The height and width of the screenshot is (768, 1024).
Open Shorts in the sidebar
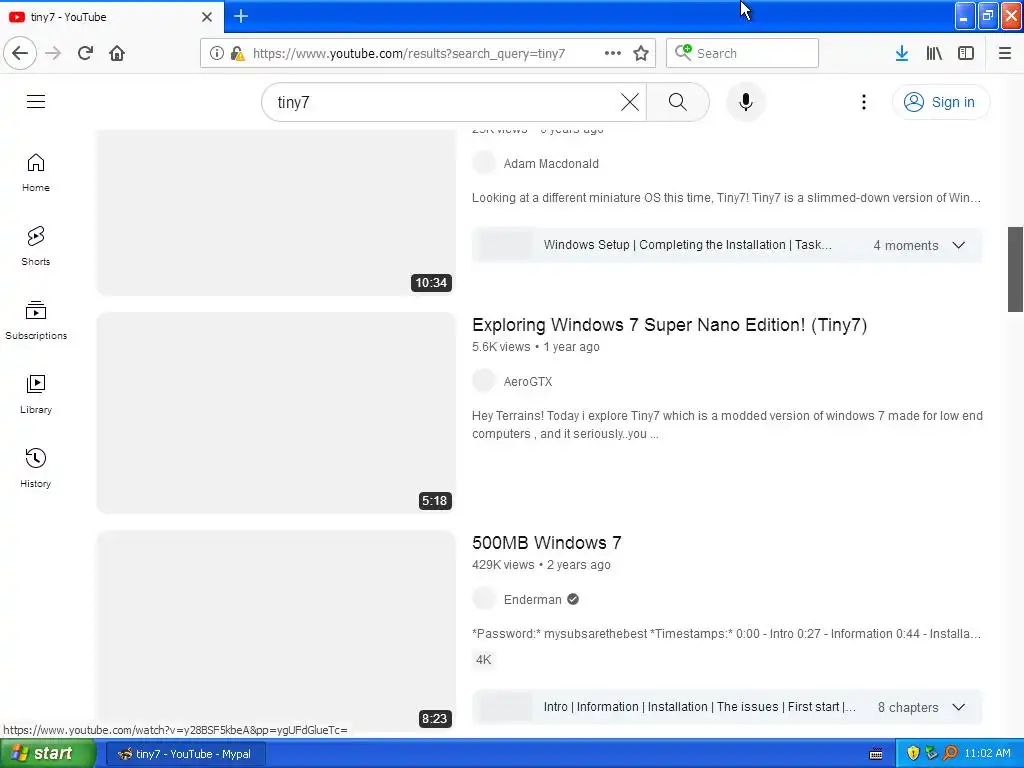(x=36, y=246)
